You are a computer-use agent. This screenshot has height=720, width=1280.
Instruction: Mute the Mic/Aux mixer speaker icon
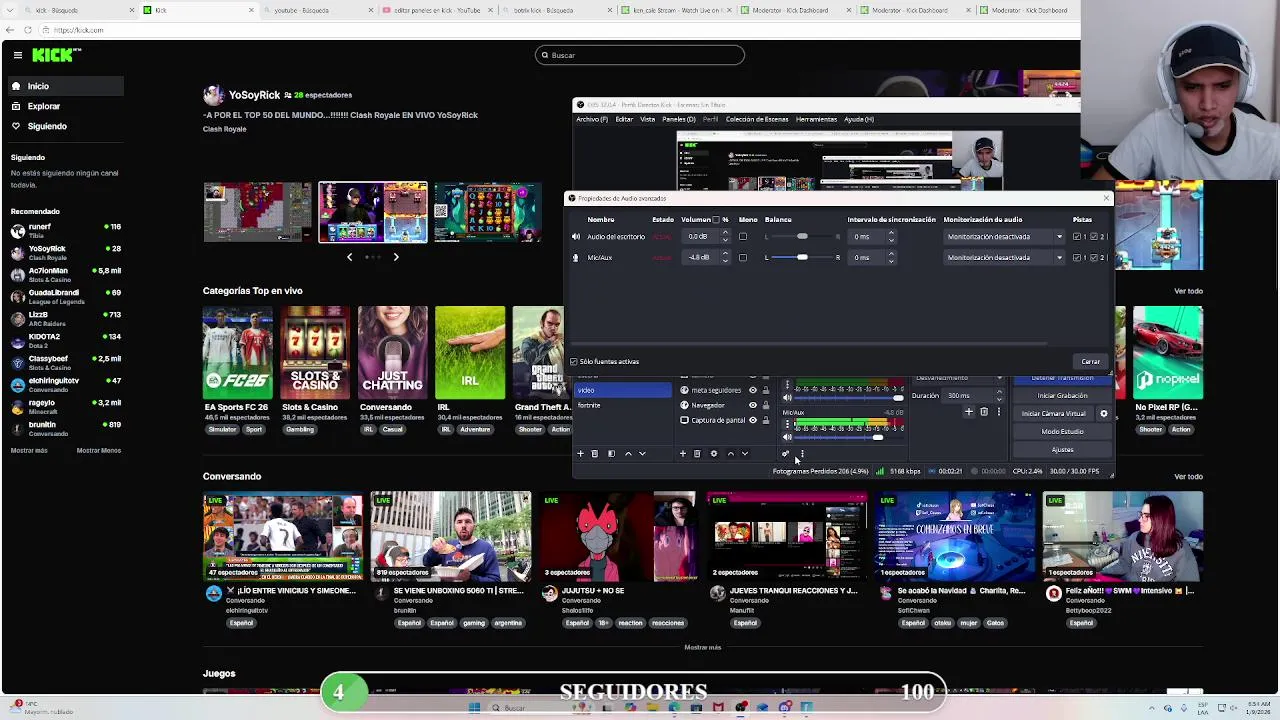pos(787,438)
